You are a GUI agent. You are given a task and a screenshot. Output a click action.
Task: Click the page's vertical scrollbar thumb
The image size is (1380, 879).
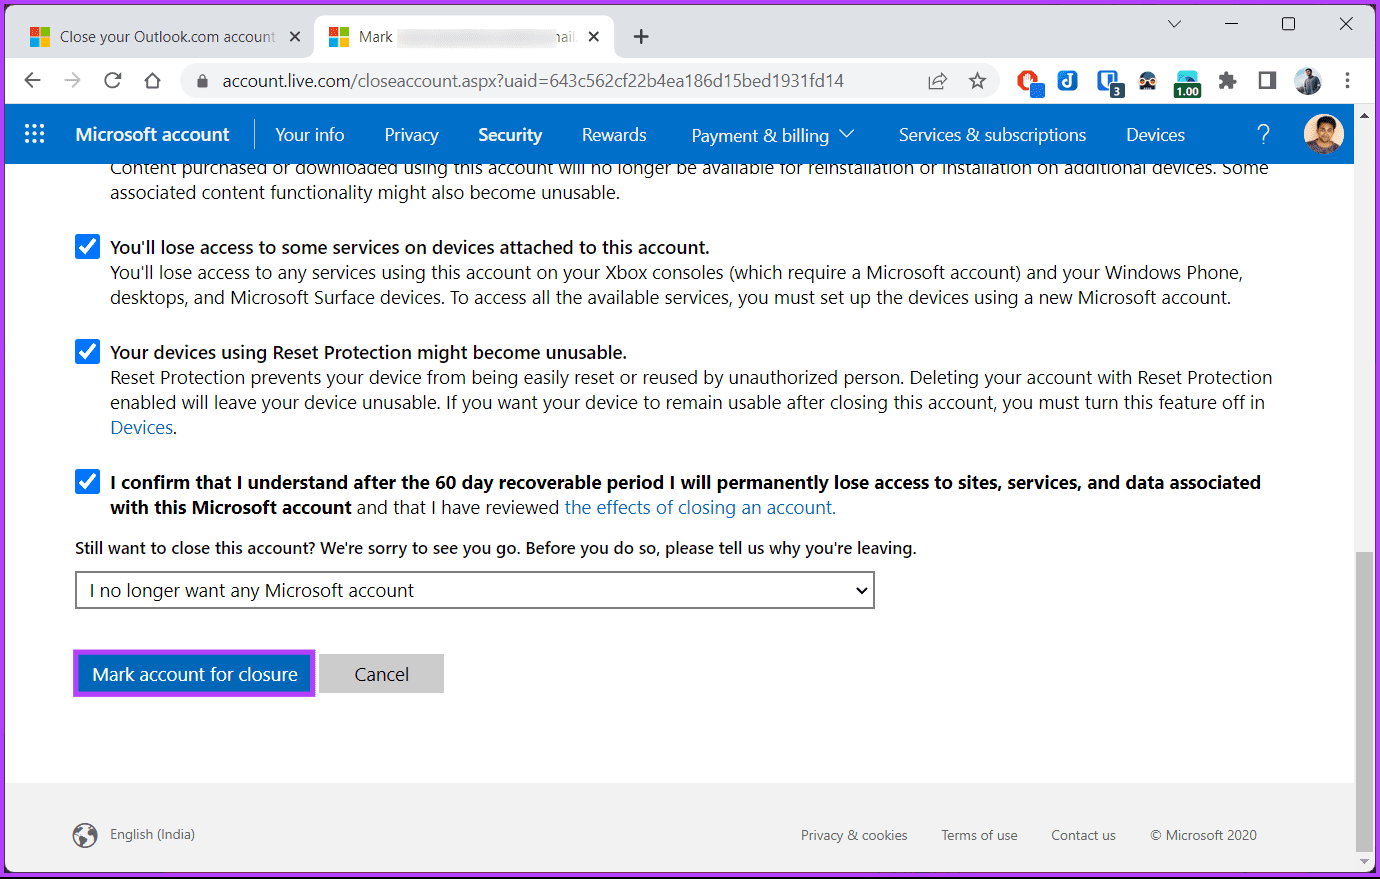[1364, 700]
